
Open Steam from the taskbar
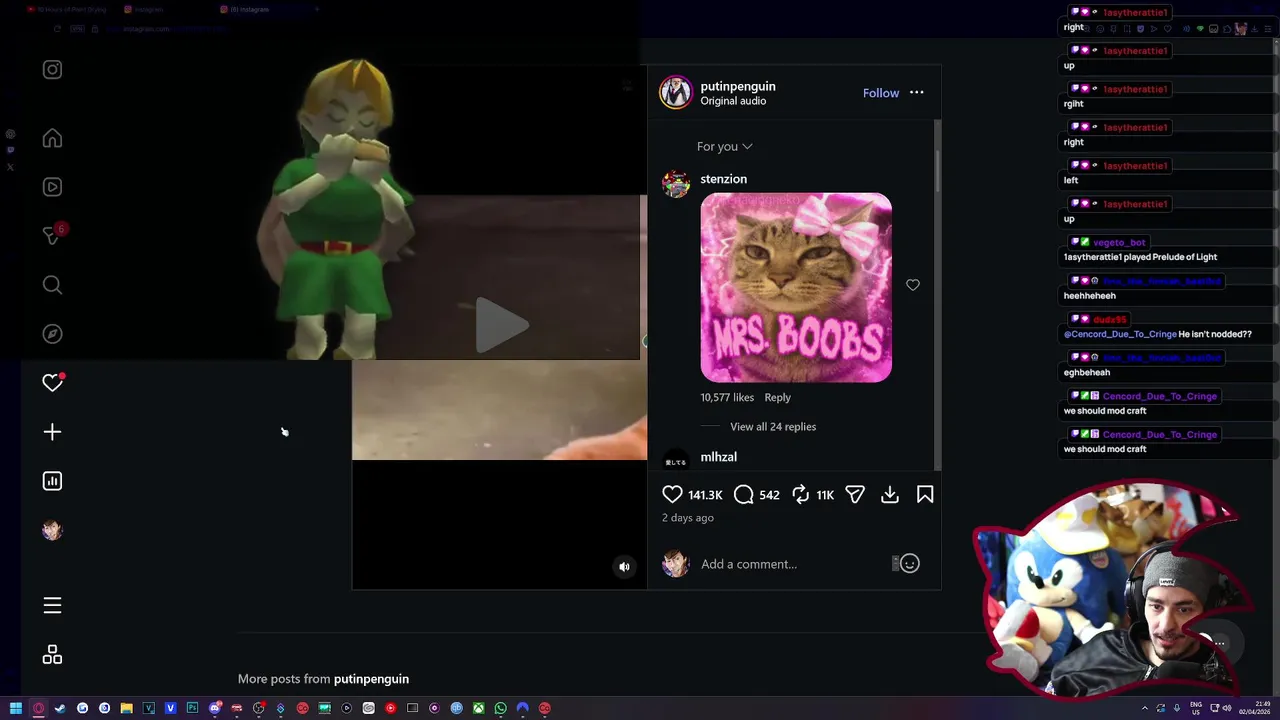tap(60, 708)
